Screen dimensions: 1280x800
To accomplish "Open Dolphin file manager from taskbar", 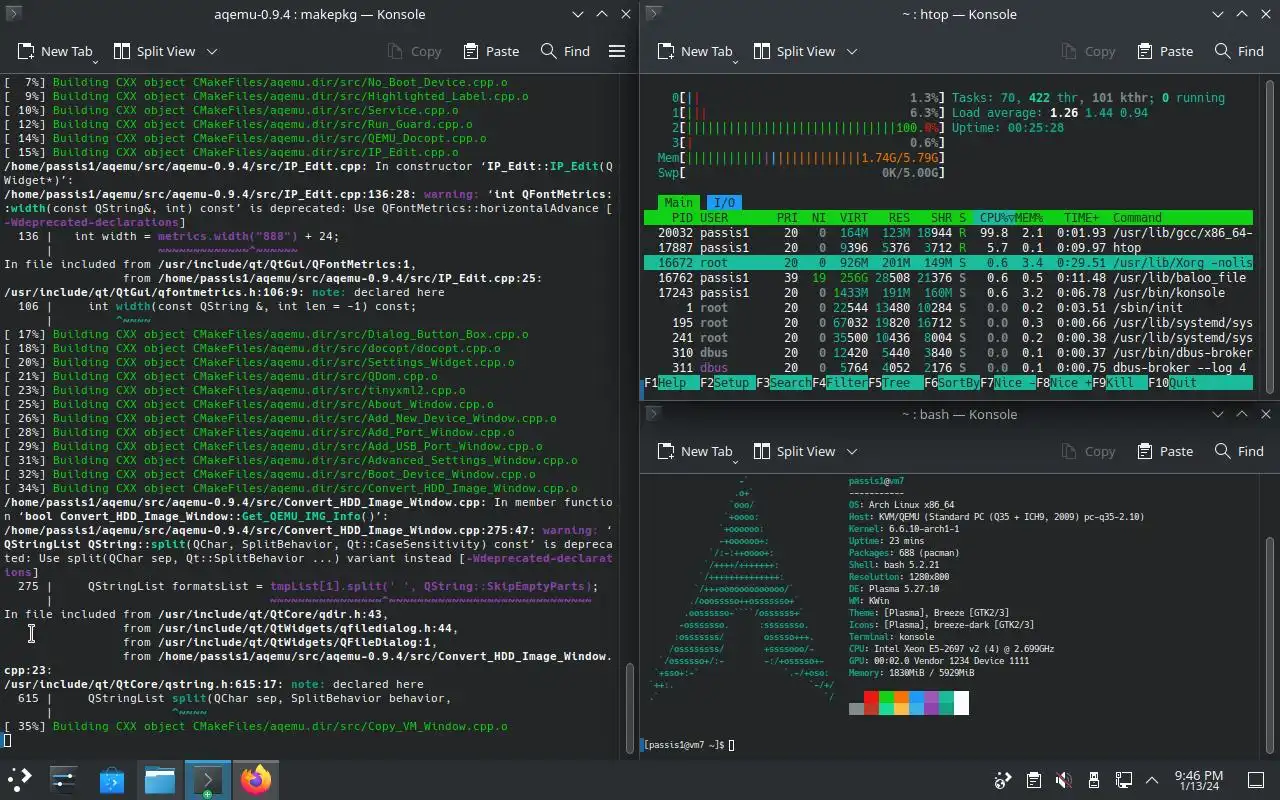I will point(160,779).
